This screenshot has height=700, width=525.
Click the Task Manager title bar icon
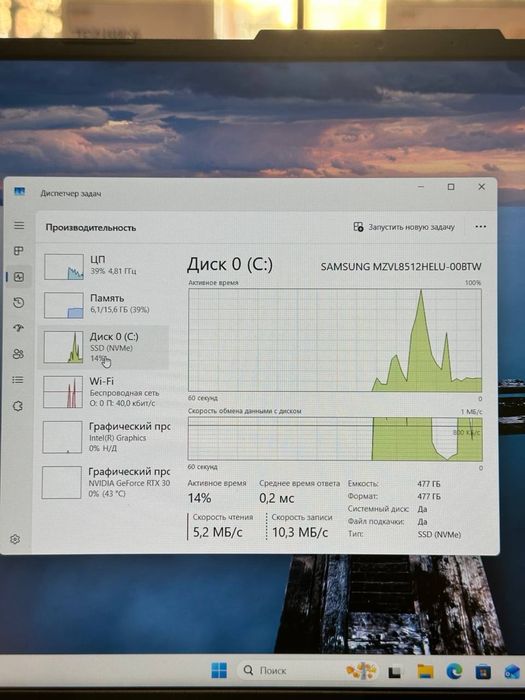pyautogui.click(x=20, y=192)
